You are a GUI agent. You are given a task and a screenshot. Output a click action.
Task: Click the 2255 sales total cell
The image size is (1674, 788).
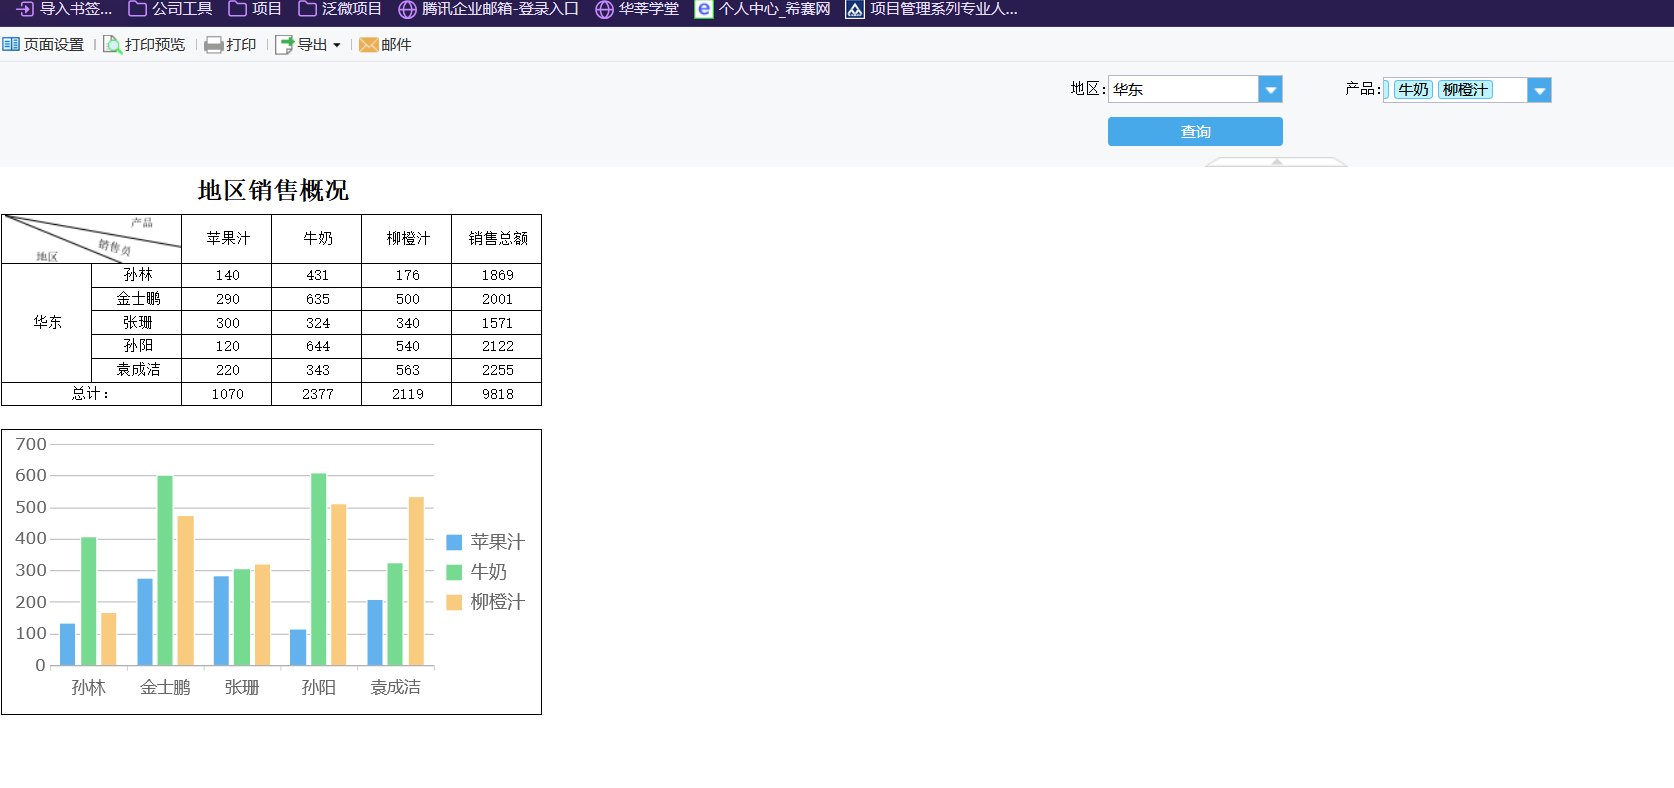point(497,370)
